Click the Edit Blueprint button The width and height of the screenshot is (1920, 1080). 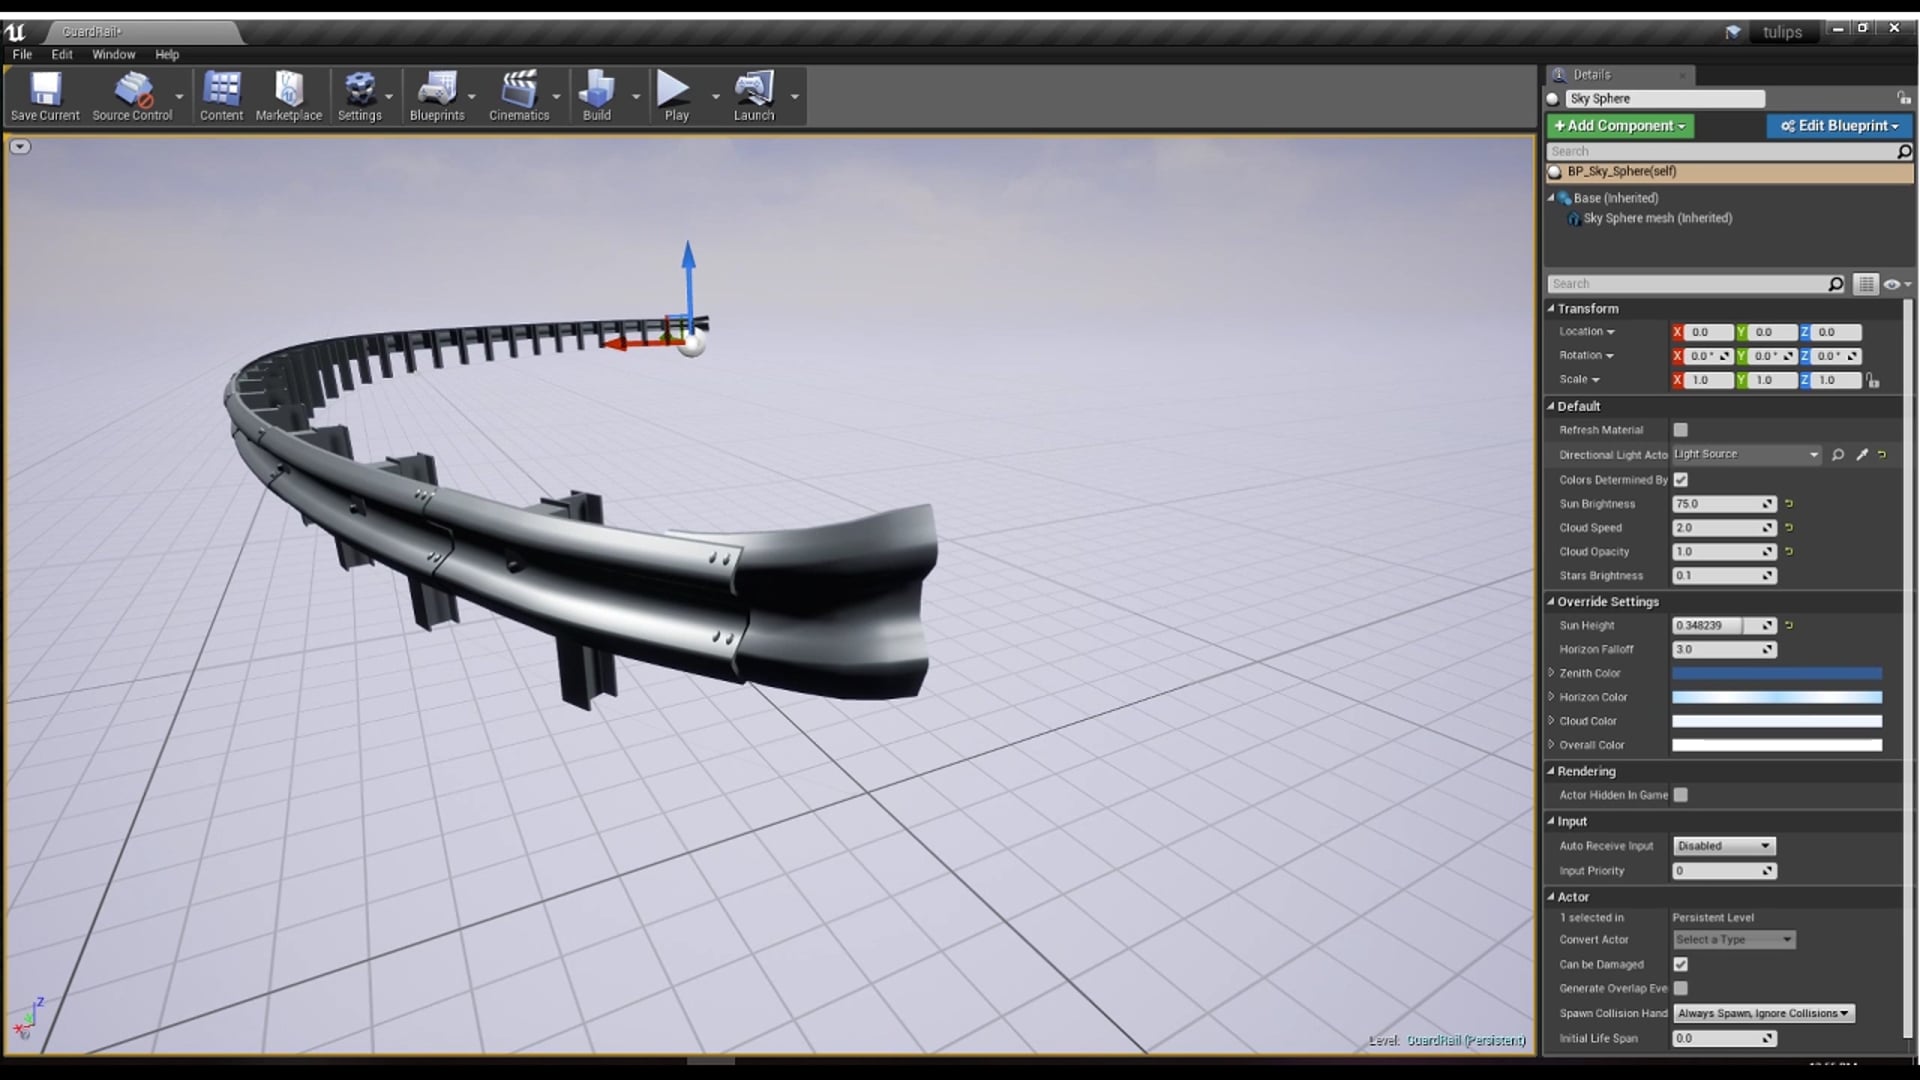[x=1839, y=126]
